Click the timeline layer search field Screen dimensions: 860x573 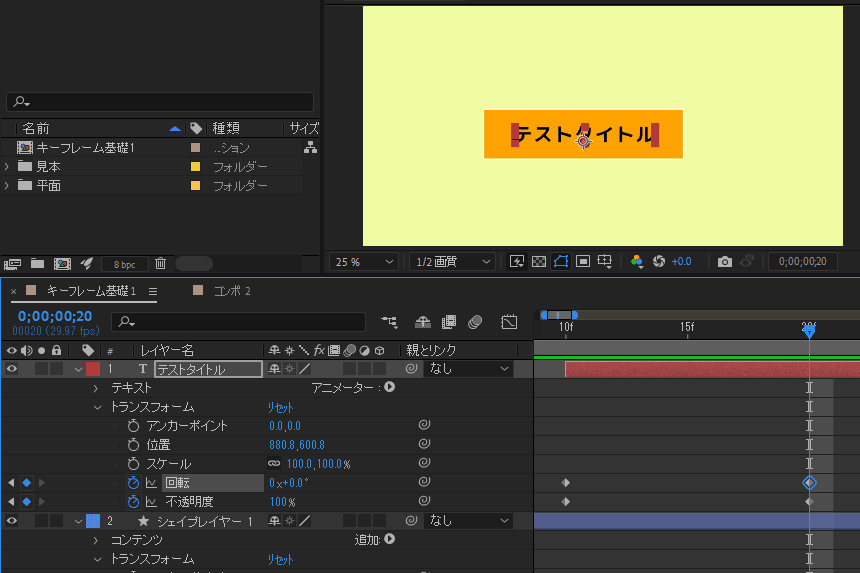[x=239, y=322]
